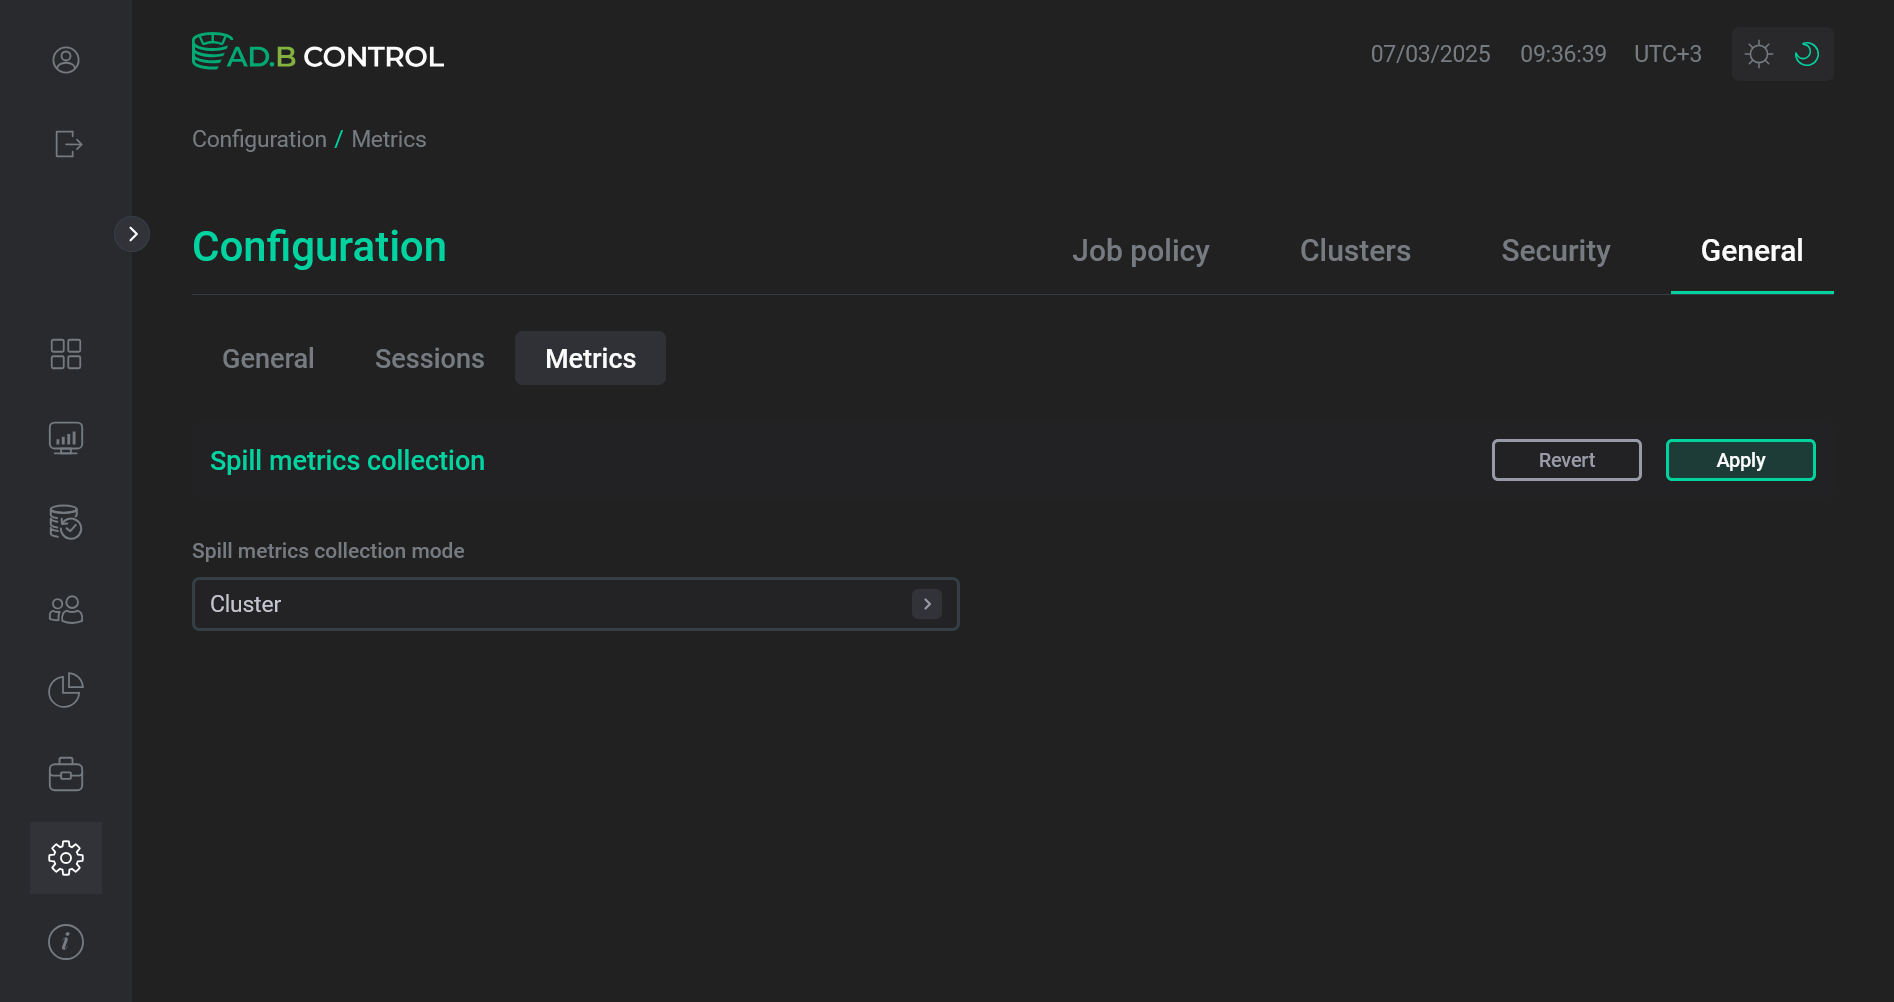Open the database status icon

[65, 522]
